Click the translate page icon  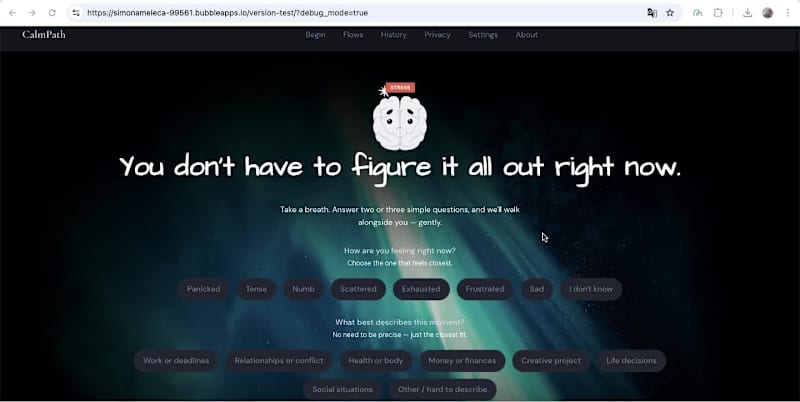tap(652, 13)
